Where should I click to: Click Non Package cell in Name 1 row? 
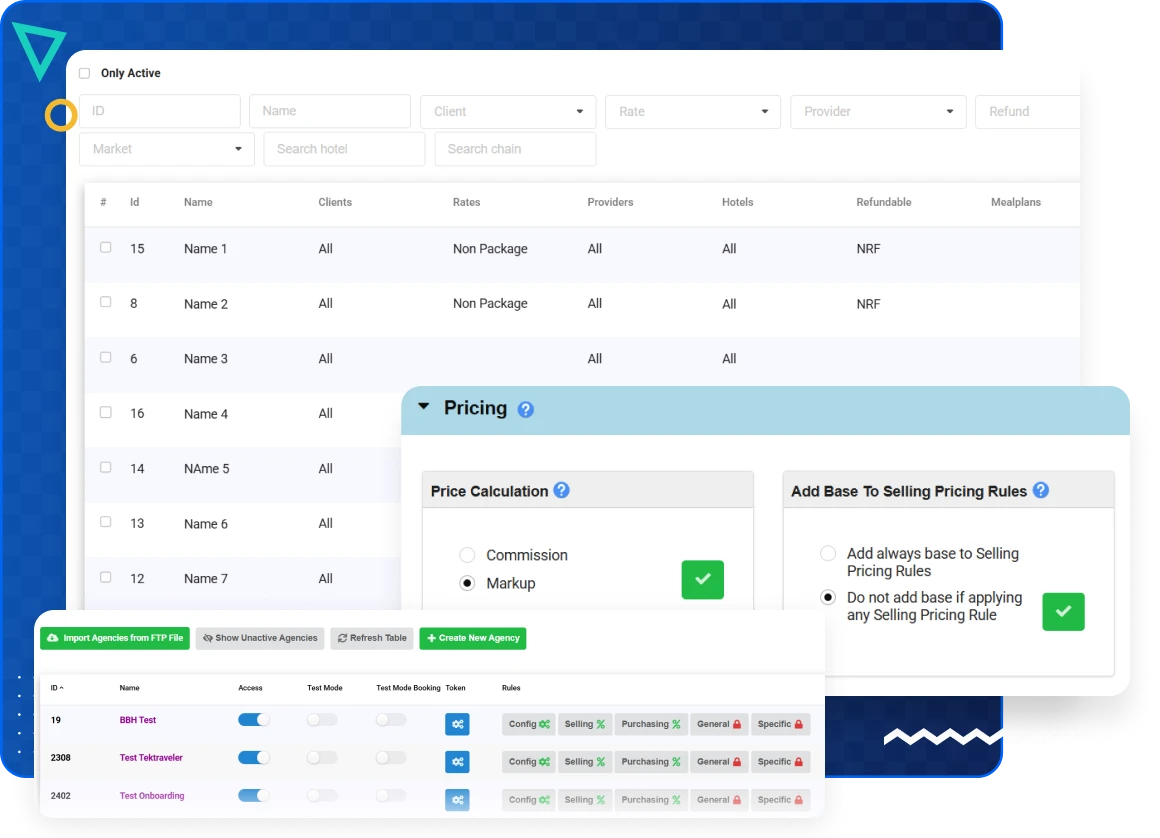coord(490,249)
